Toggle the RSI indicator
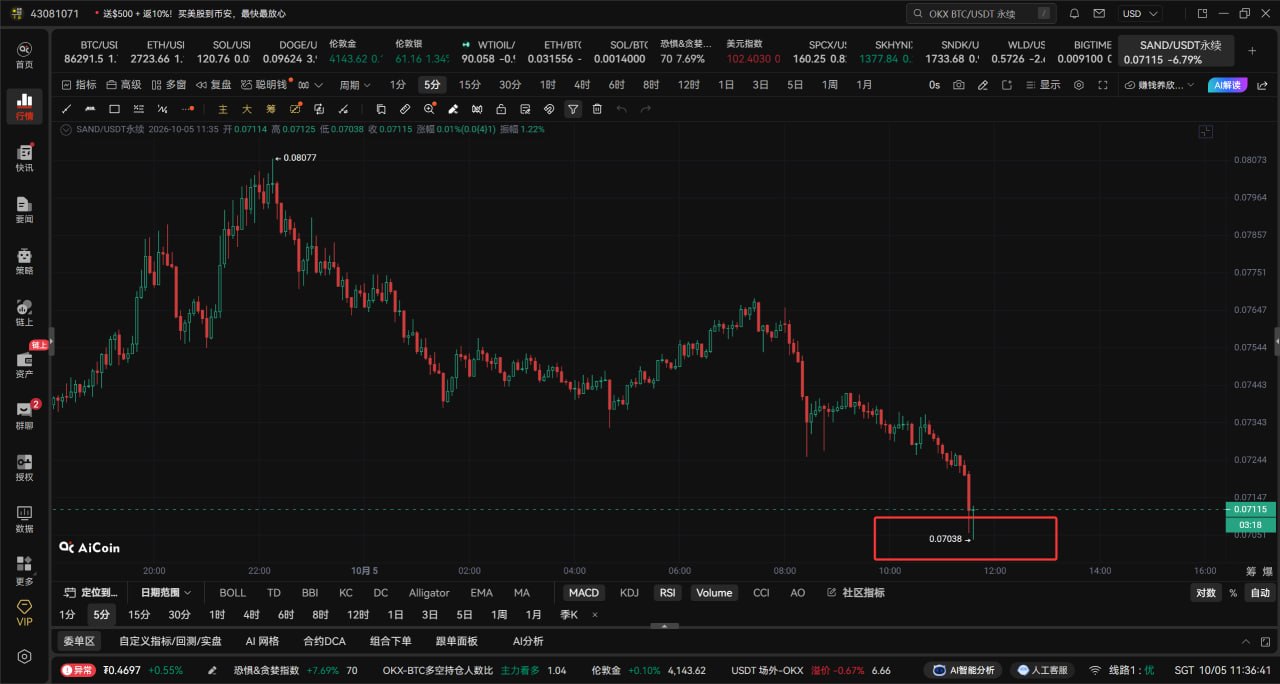1280x684 pixels. (667, 593)
